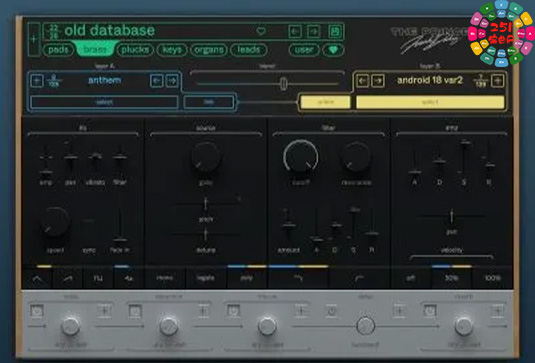The width and height of the screenshot is (535, 363).
Task: Click the rightmost effect knob
Action: point(463,326)
